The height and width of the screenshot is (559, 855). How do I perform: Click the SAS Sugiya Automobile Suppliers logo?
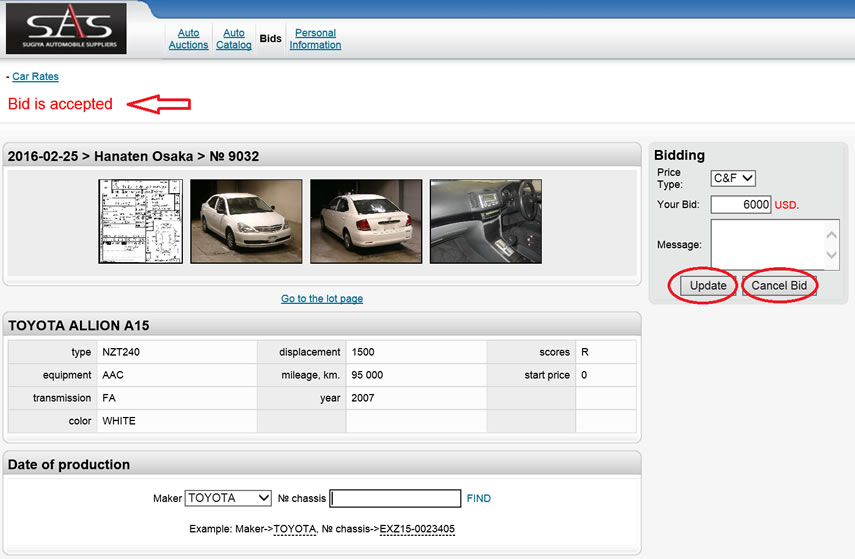click(x=66, y=28)
